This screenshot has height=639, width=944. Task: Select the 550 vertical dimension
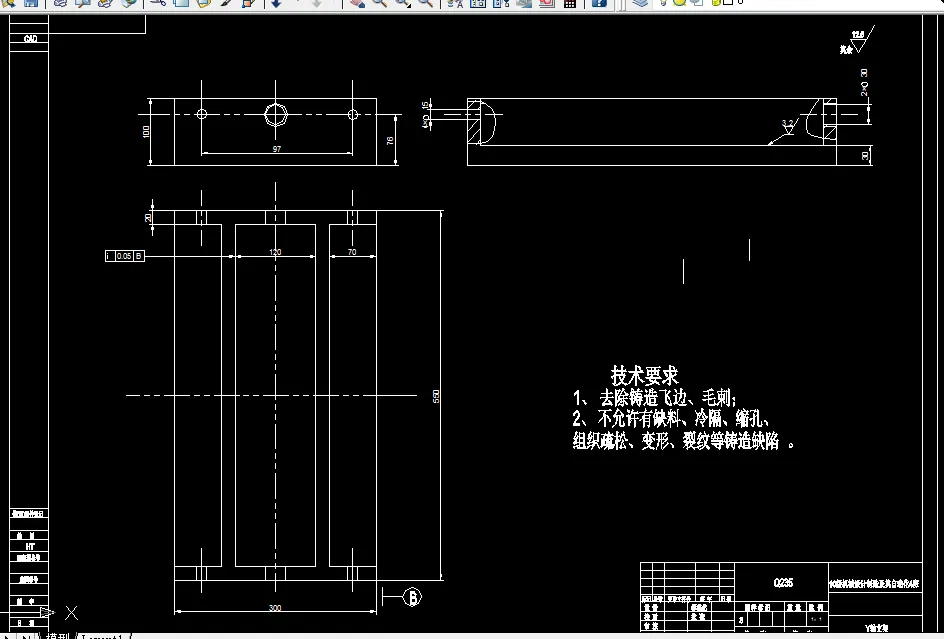point(436,396)
